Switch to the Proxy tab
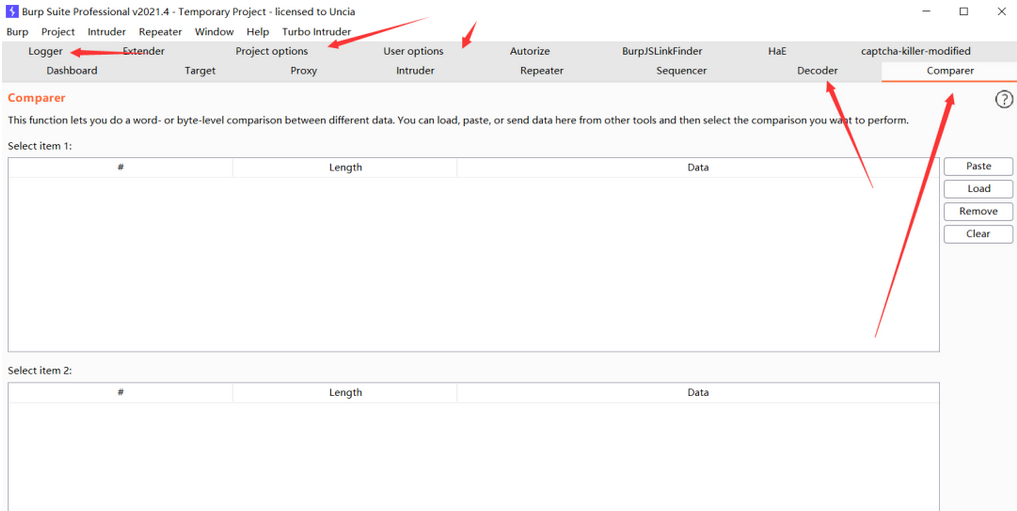The height and width of the screenshot is (511, 1017). tap(304, 71)
